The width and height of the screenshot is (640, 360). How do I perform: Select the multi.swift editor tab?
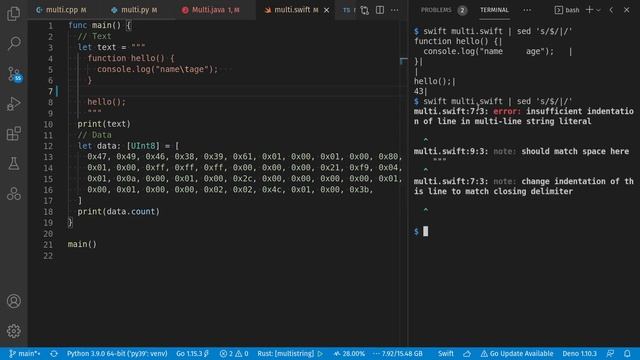[x=291, y=10]
